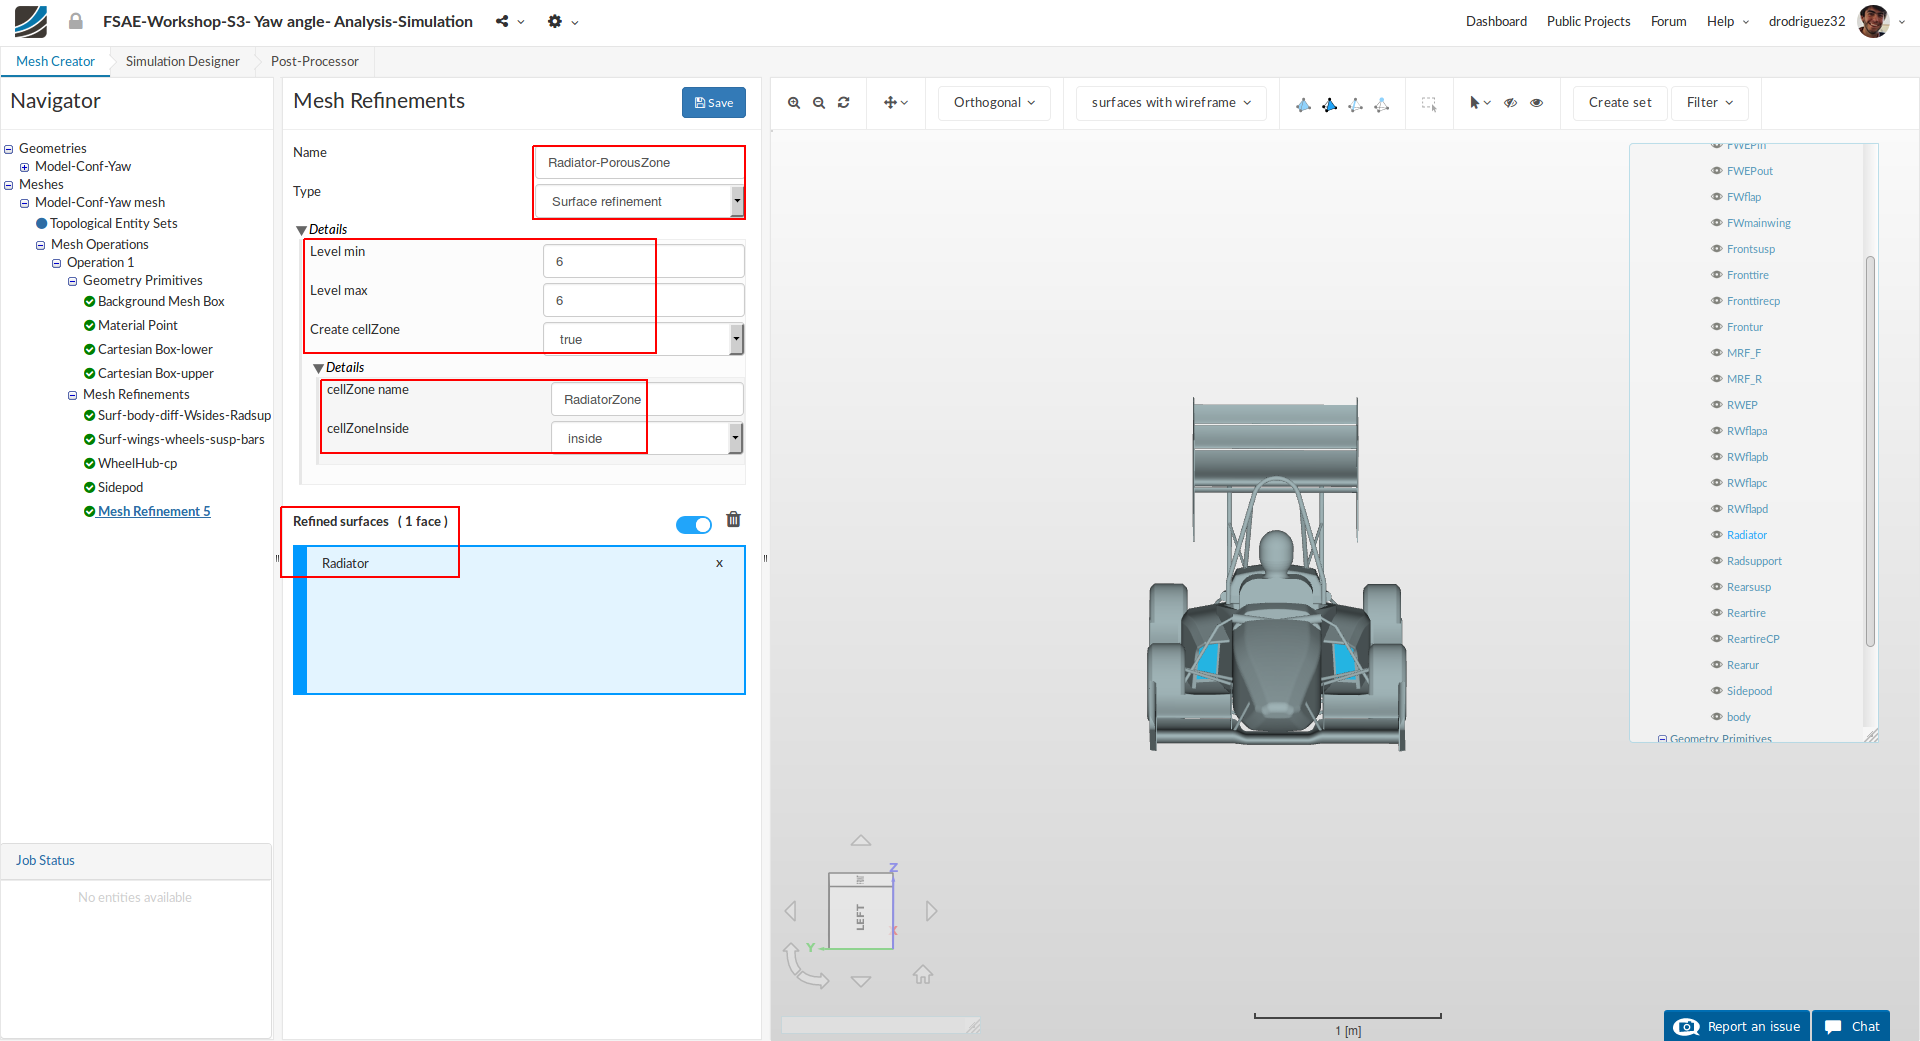Click the curved rotate arrows near the cube
The height and width of the screenshot is (1041, 1920).
pos(805,966)
